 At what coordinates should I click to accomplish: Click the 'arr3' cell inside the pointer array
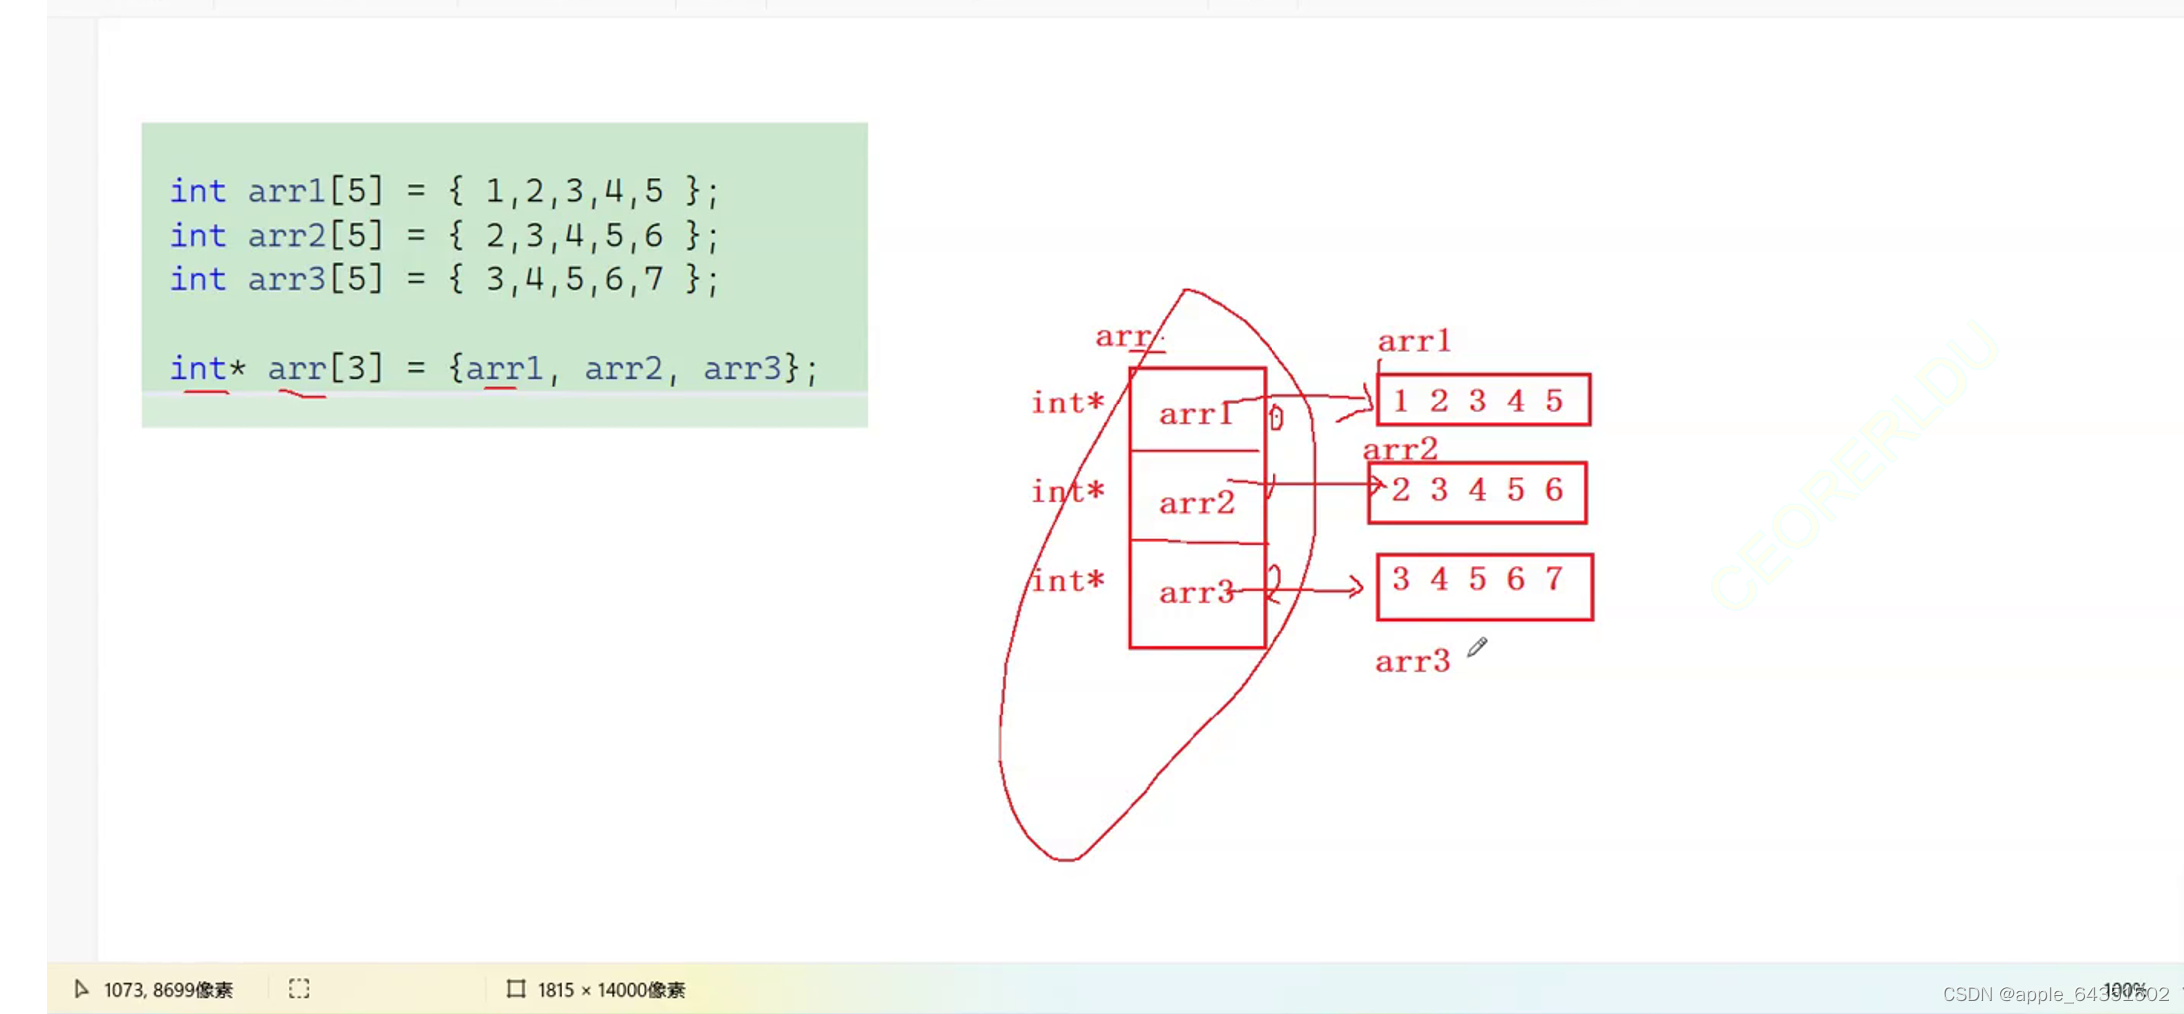1197,595
